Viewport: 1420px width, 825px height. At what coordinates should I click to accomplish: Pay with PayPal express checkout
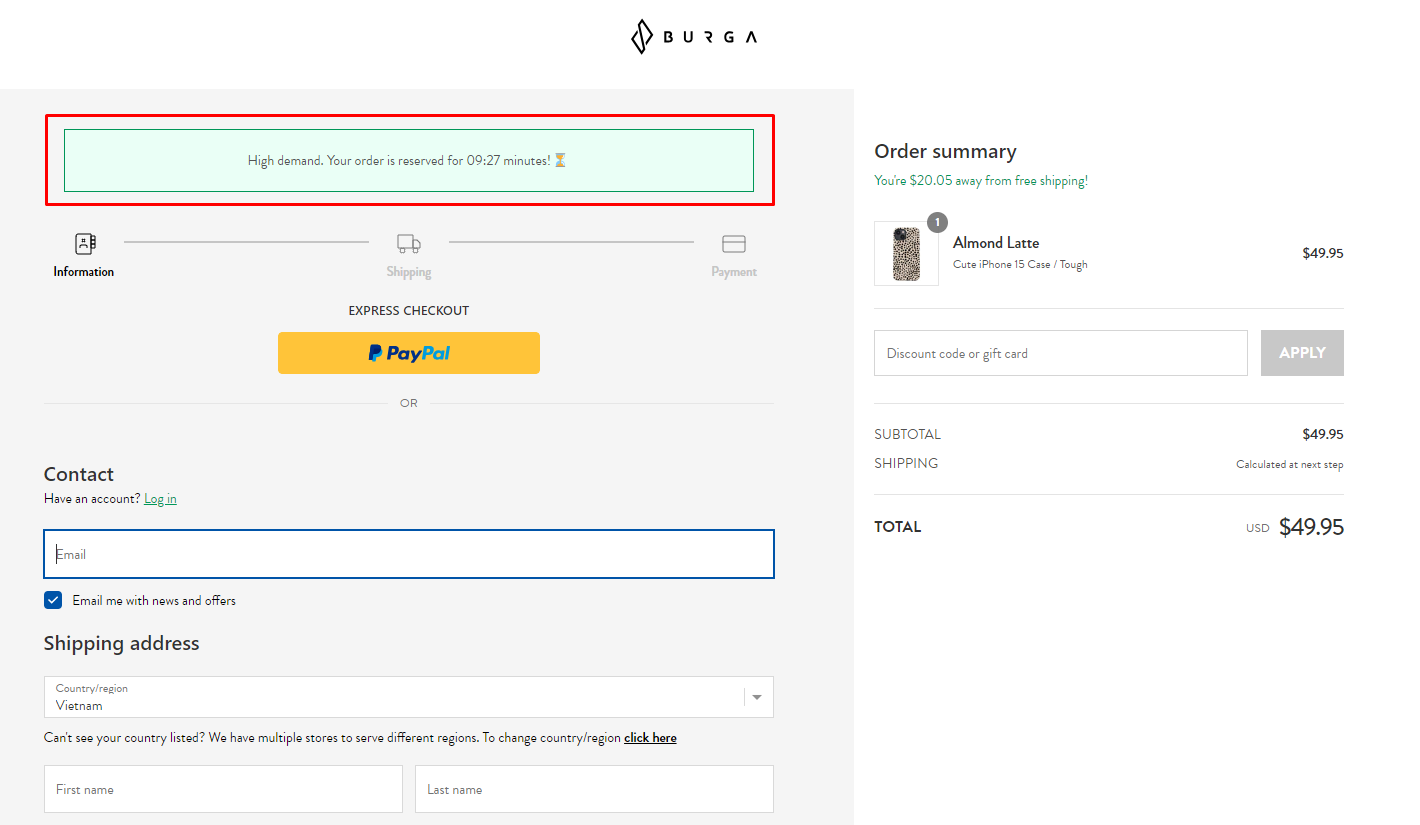409,353
